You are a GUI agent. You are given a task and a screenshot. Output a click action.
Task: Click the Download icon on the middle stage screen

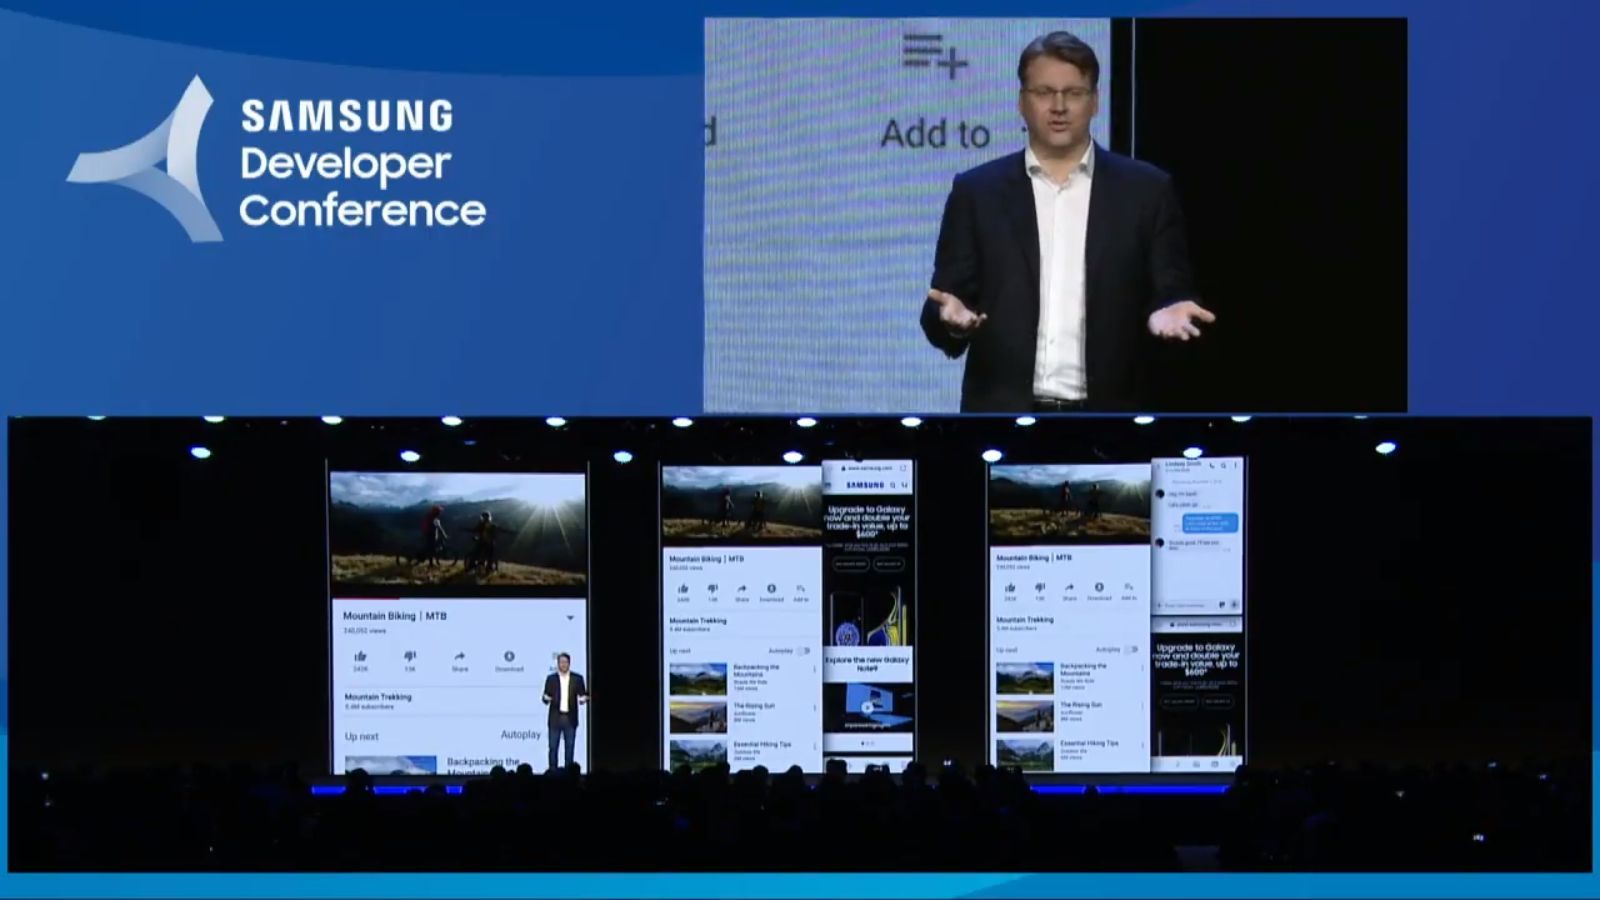pos(771,589)
